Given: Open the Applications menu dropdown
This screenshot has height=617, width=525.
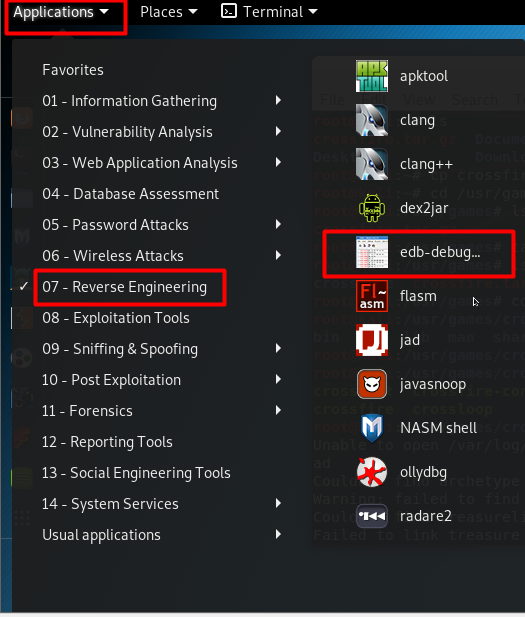Looking at the screenshot, I should click(61, 12).
